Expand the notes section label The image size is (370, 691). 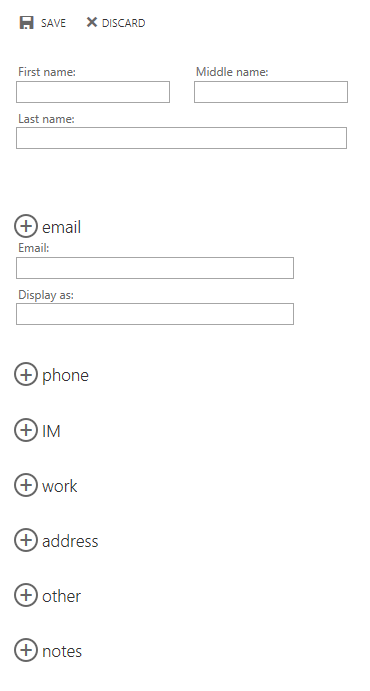62,651
